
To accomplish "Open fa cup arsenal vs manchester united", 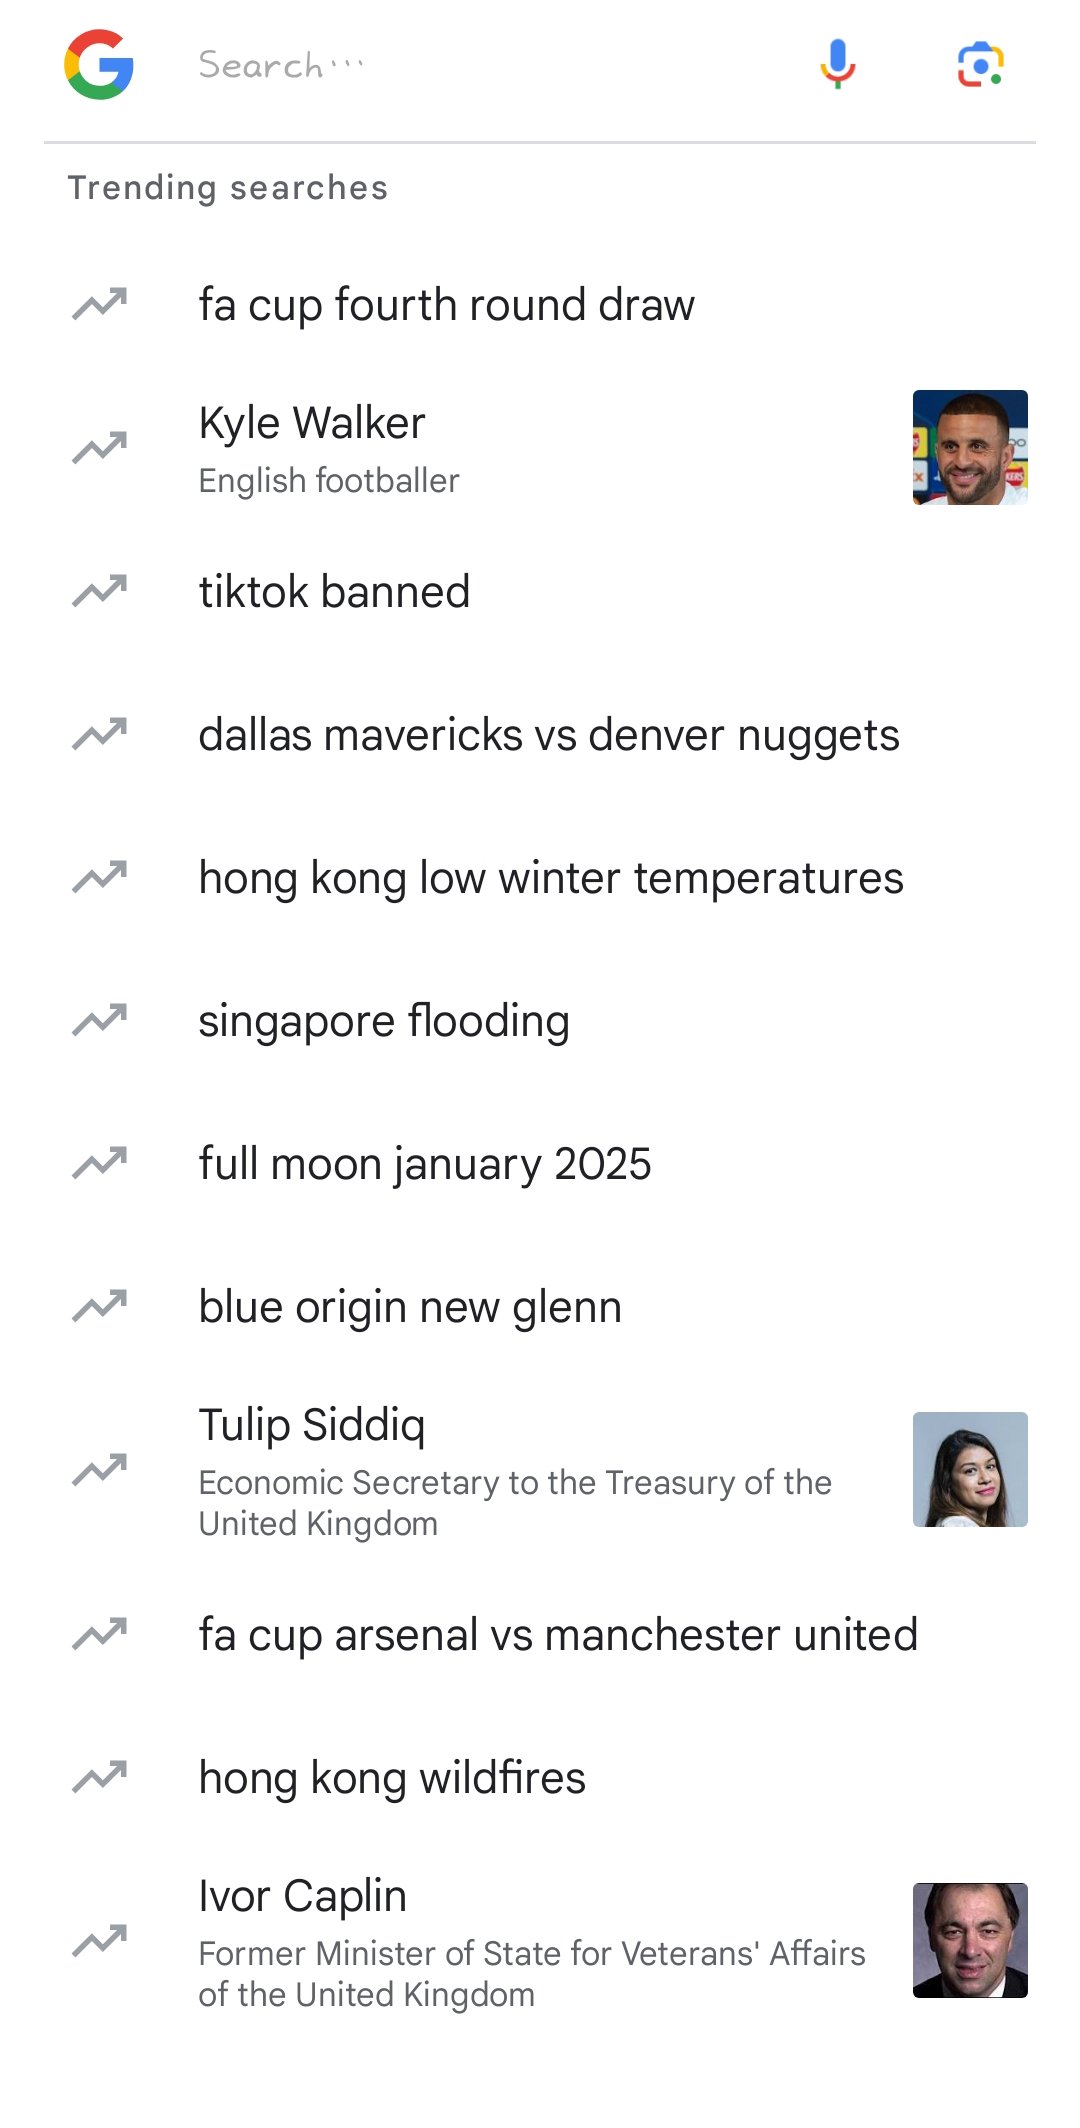I will point(558,1635).
